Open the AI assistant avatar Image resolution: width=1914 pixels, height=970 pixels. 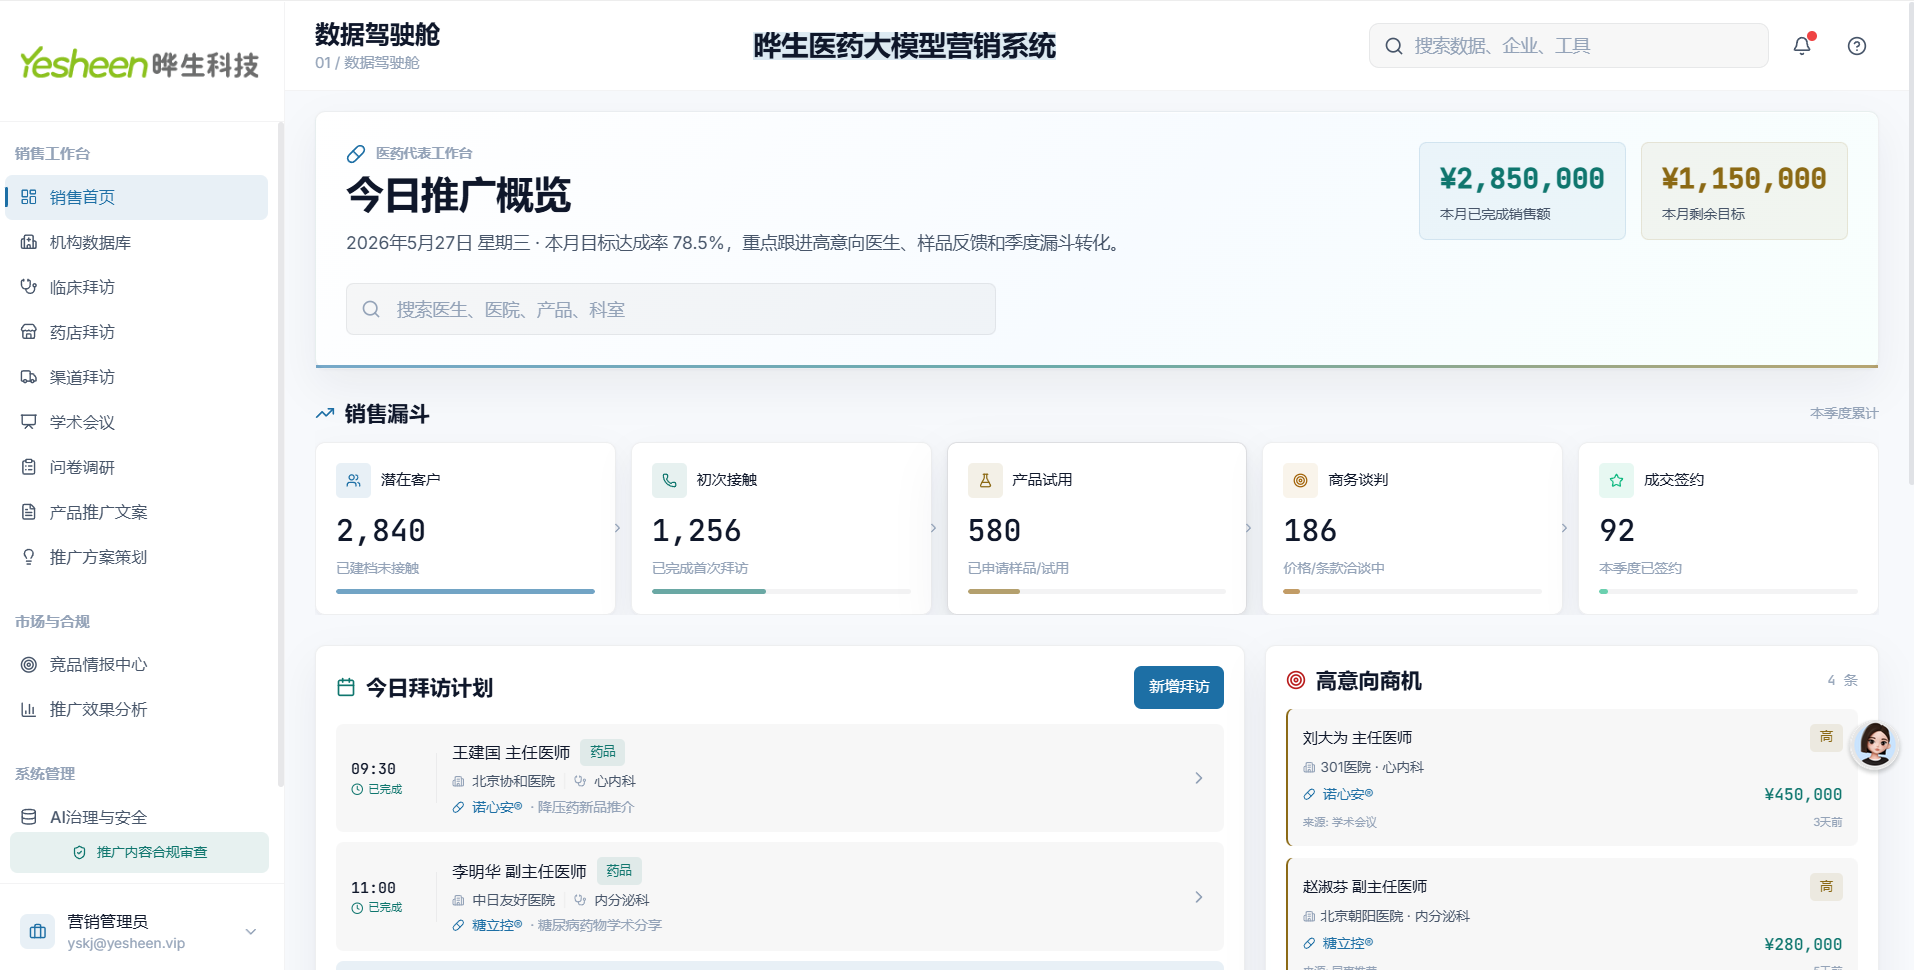click(x=1874, y=745)
